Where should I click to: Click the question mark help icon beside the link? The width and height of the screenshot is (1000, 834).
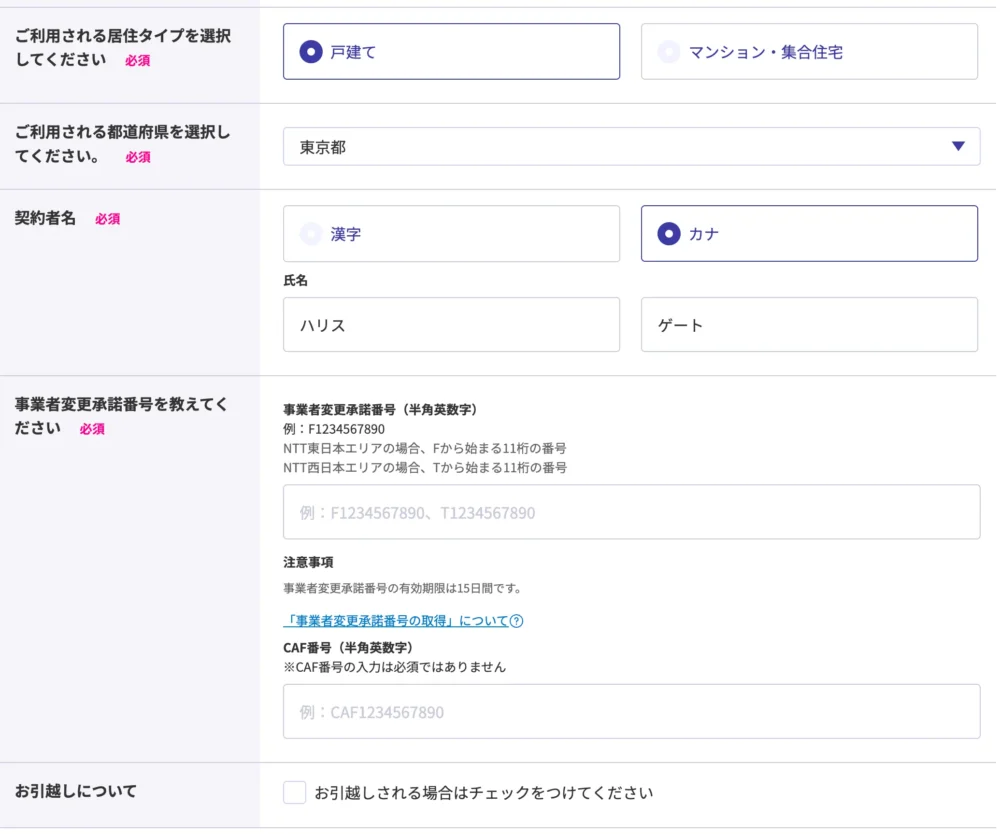[x=517, y=621]
